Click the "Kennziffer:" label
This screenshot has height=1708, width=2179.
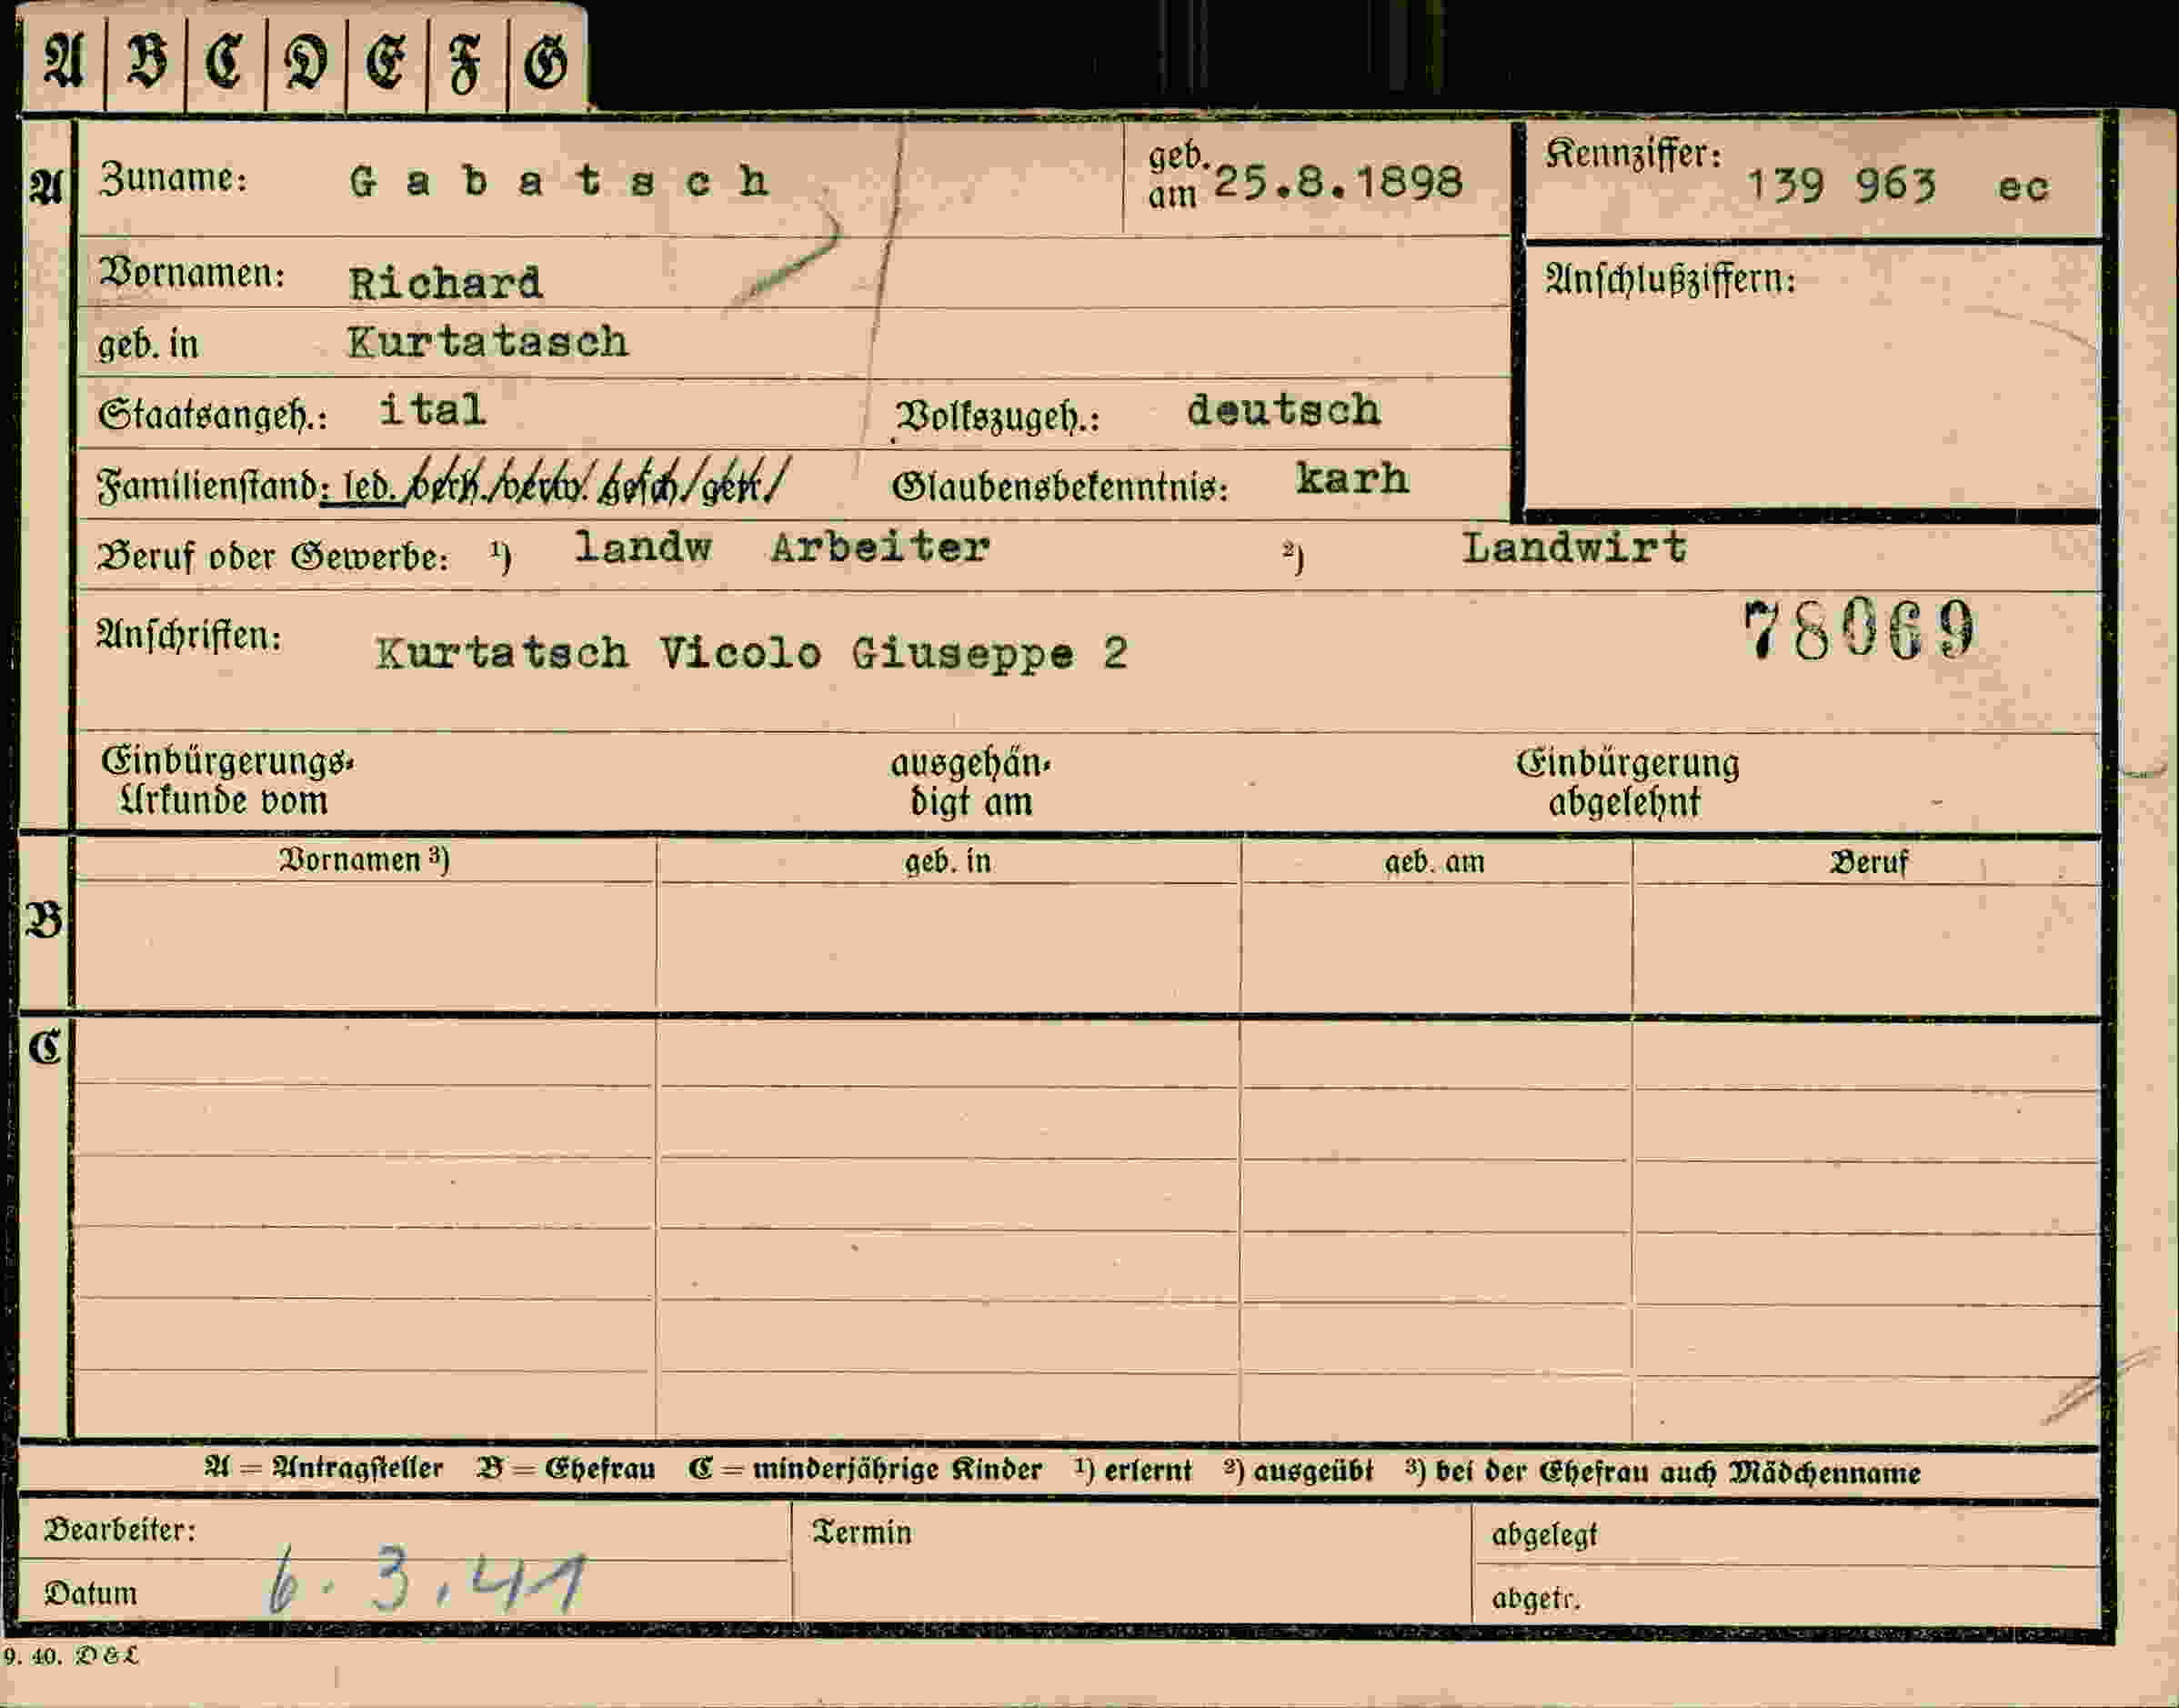(x=1633, y=154)
